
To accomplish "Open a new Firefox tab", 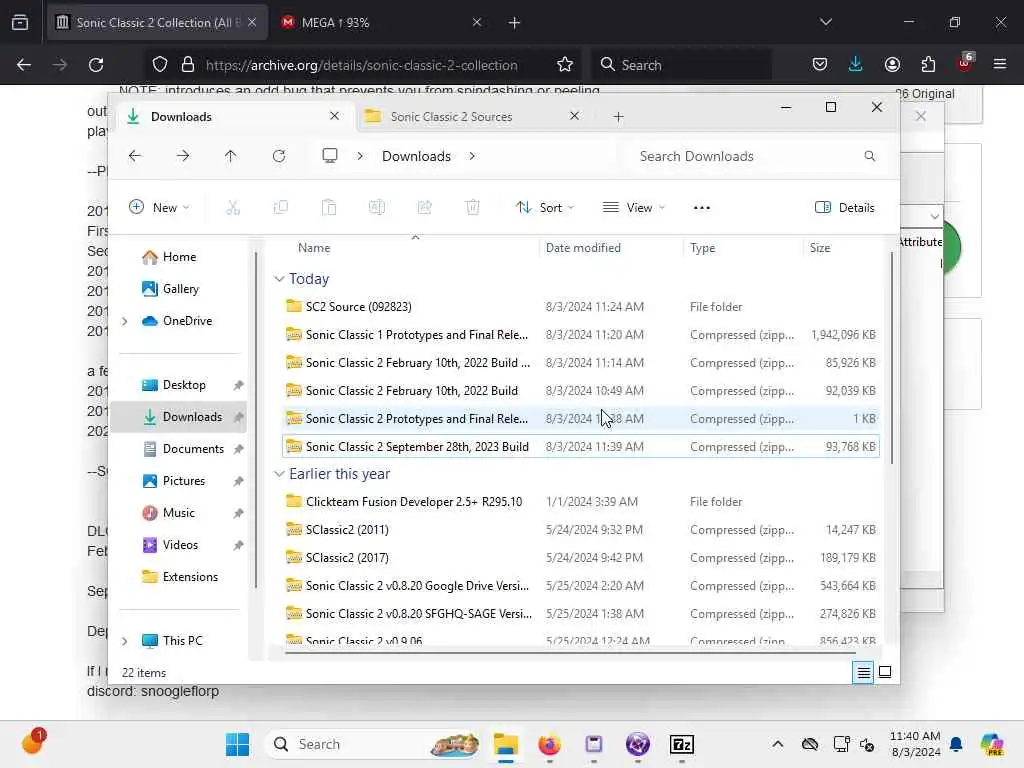I will pyautogui.click(x=514, y=23).
